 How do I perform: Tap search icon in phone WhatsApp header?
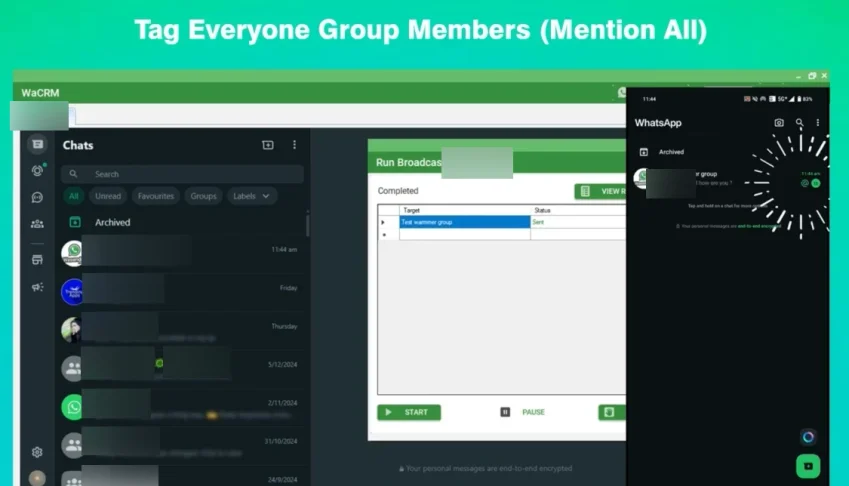coord(799,123)
